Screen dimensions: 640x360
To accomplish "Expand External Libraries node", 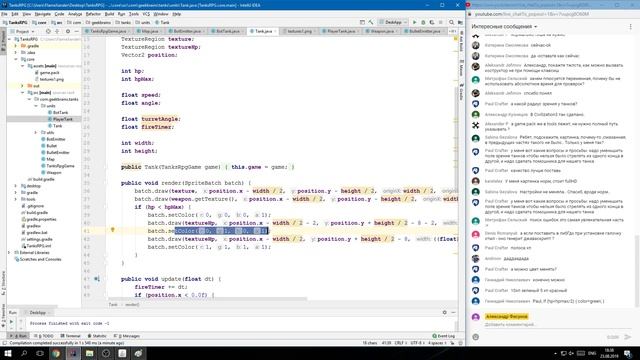I will 9,253.
